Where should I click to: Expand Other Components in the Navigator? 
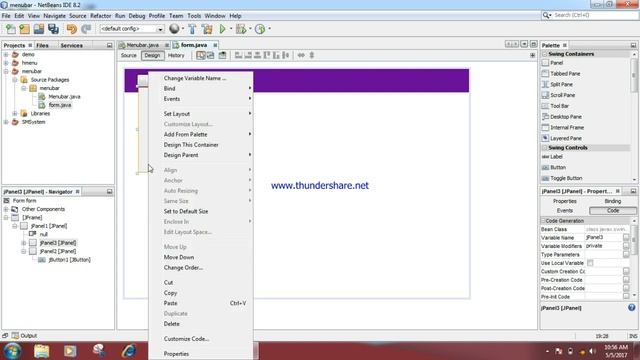[x=6, y=209]
